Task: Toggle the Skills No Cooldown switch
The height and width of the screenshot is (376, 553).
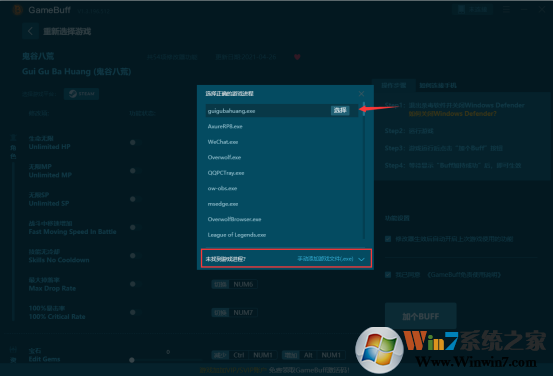Action: (135, 256)
